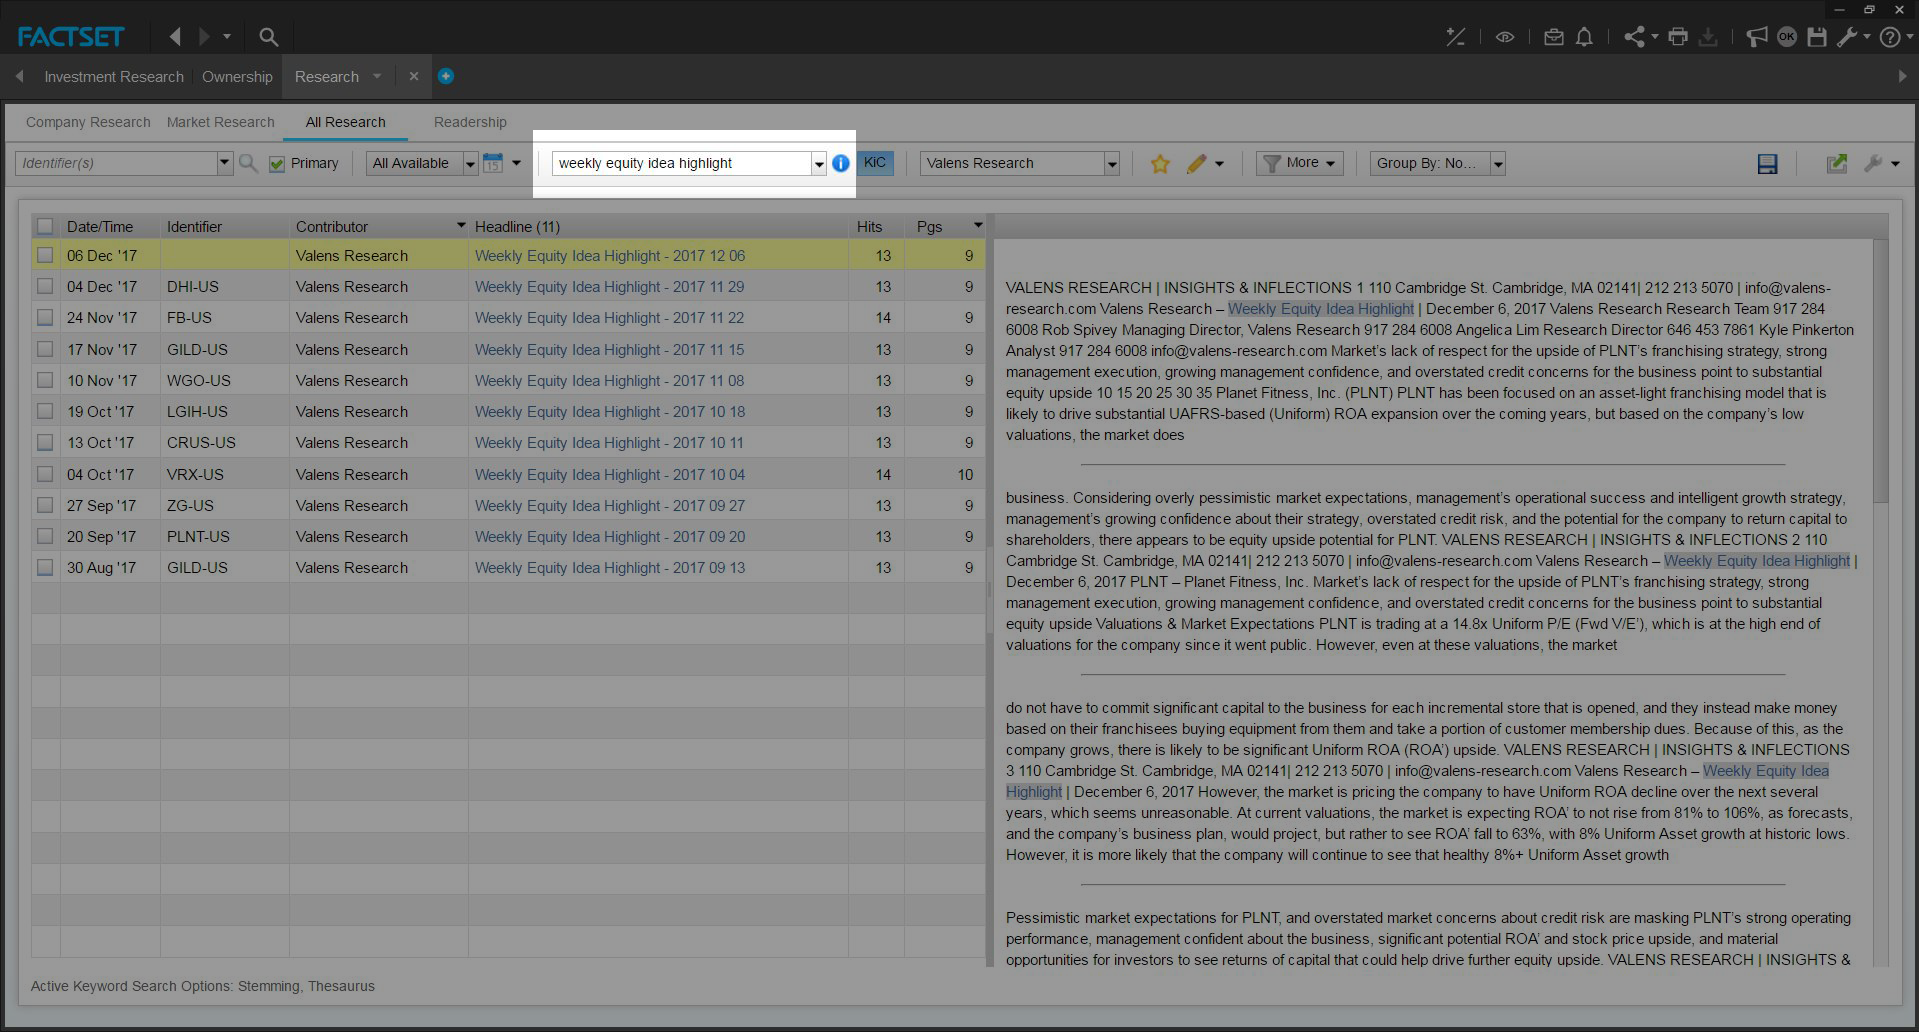Screen dimensions: 1919x1032
Task: Click the blue info icon beside the keyword field
Action: coord(841,163)
